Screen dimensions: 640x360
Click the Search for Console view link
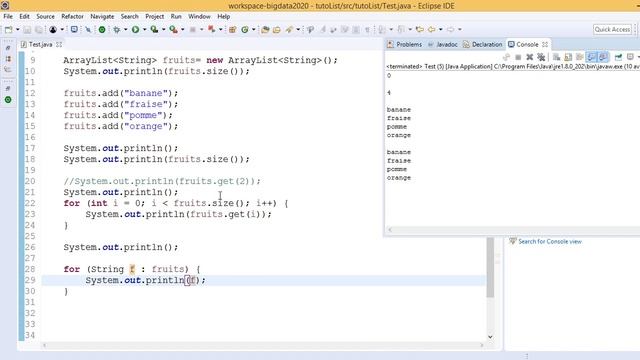(x=550, y=242)
